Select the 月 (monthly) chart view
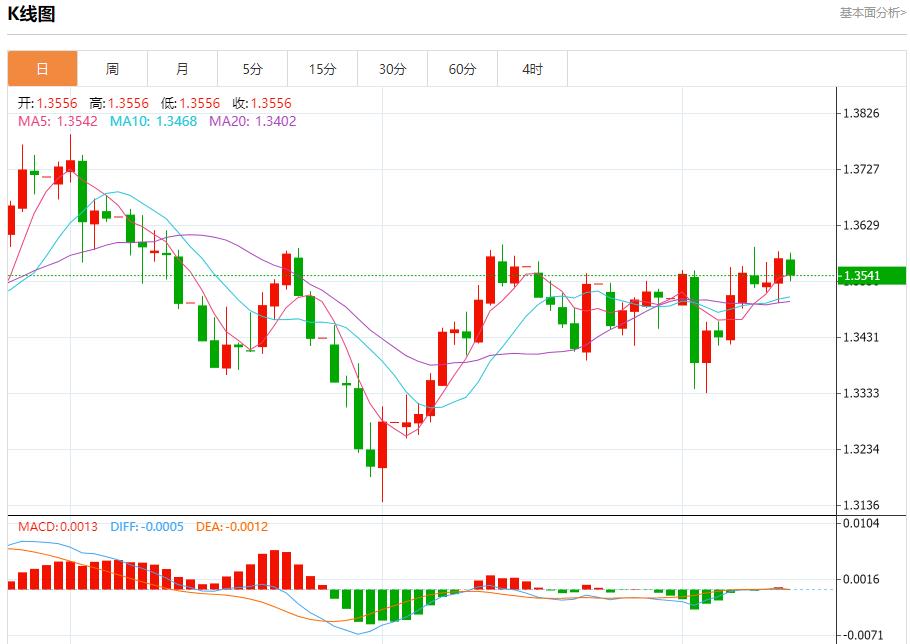Image resolution: width=910 pixels, height=644 pixels. click(182, 68)
